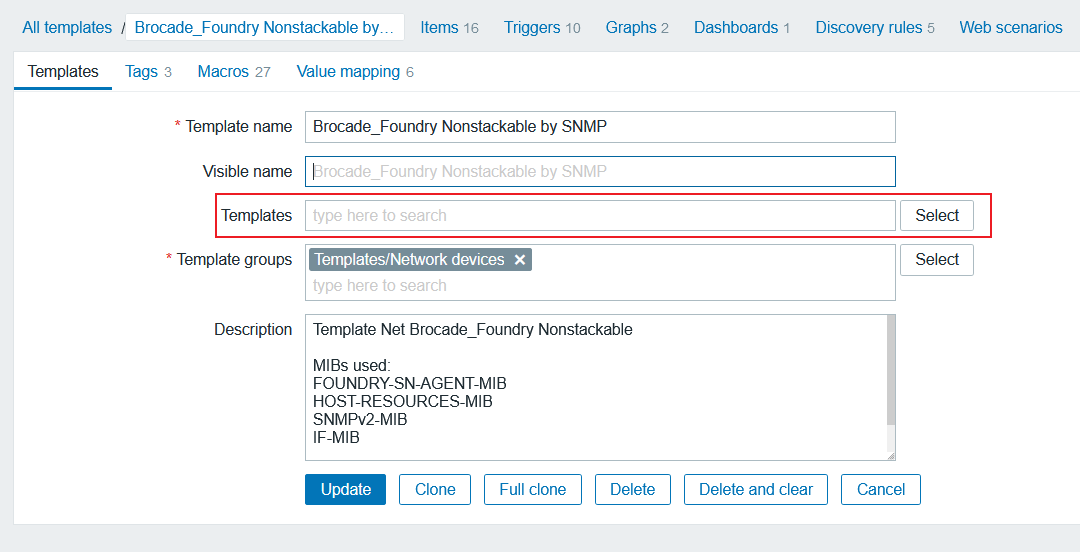Click the SNMPv2-MIB text line
The image size is (1080, 552).
360,419
